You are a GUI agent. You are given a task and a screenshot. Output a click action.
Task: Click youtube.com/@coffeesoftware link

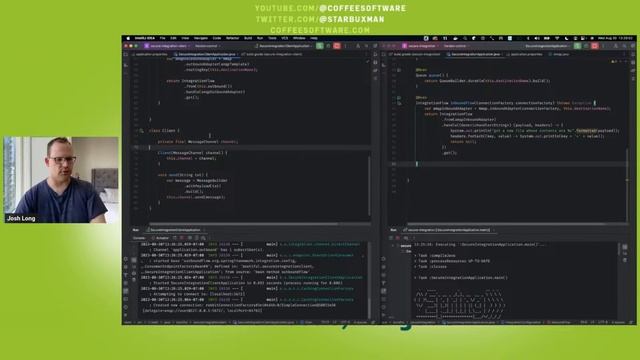click(331, 8)
